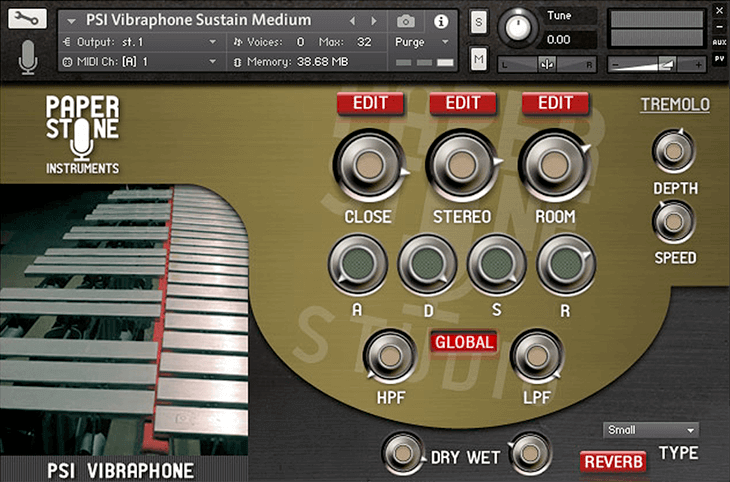Click the tremolo DEPTH knob
Viewport: 730px width, 482px height.
click(x=674, y=151)
